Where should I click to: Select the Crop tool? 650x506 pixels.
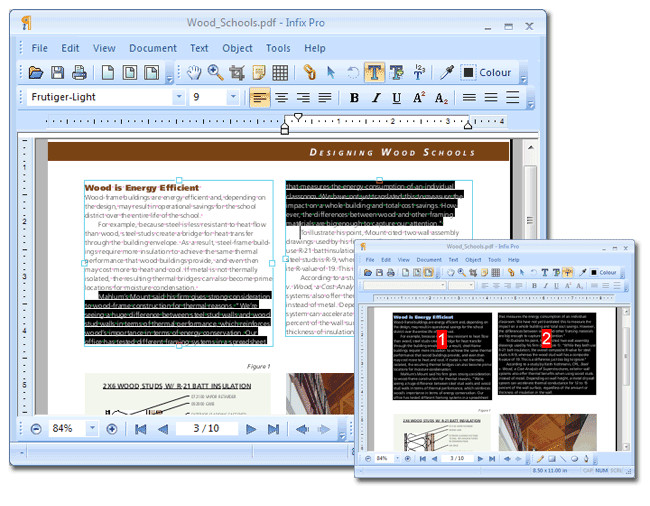click(x=237, y=72)
